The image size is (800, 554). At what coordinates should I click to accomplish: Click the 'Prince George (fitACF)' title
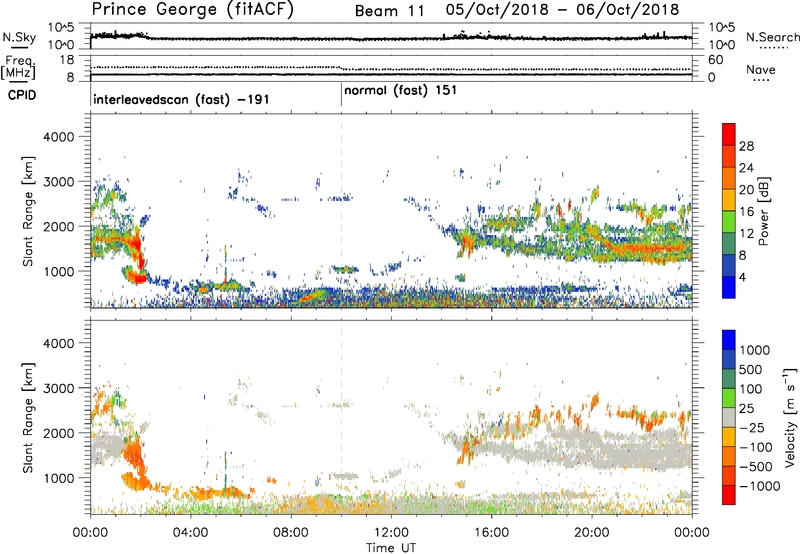click(192, 10)
